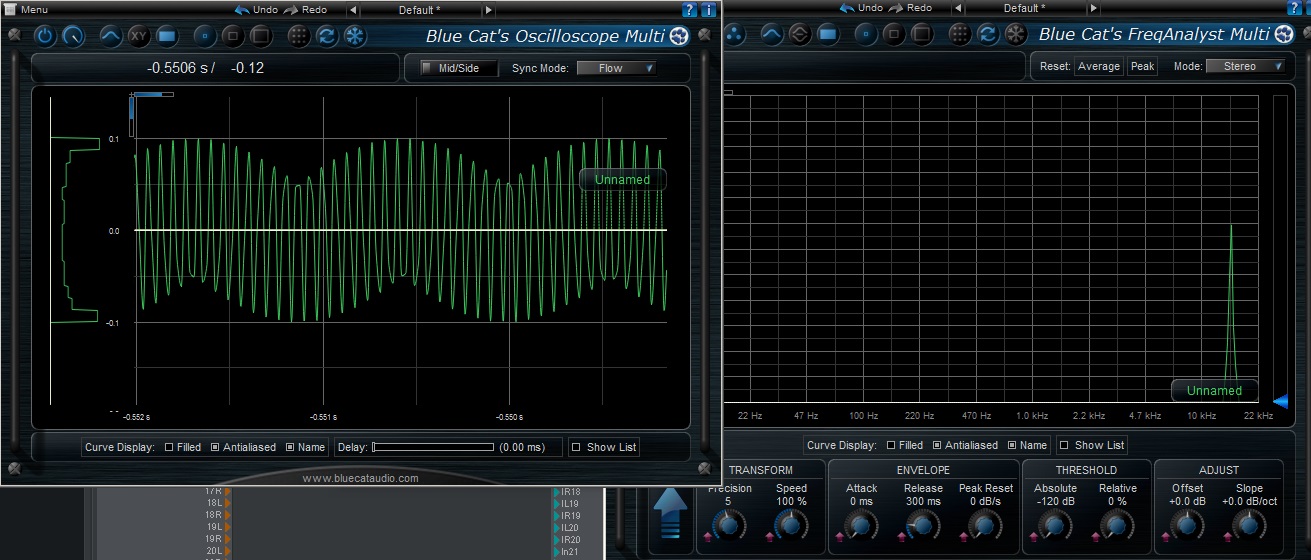This screenshot has height=560, width=1311.
Task: Enable Filled curve display in Oscilloscope
Action: click(169, 447)
